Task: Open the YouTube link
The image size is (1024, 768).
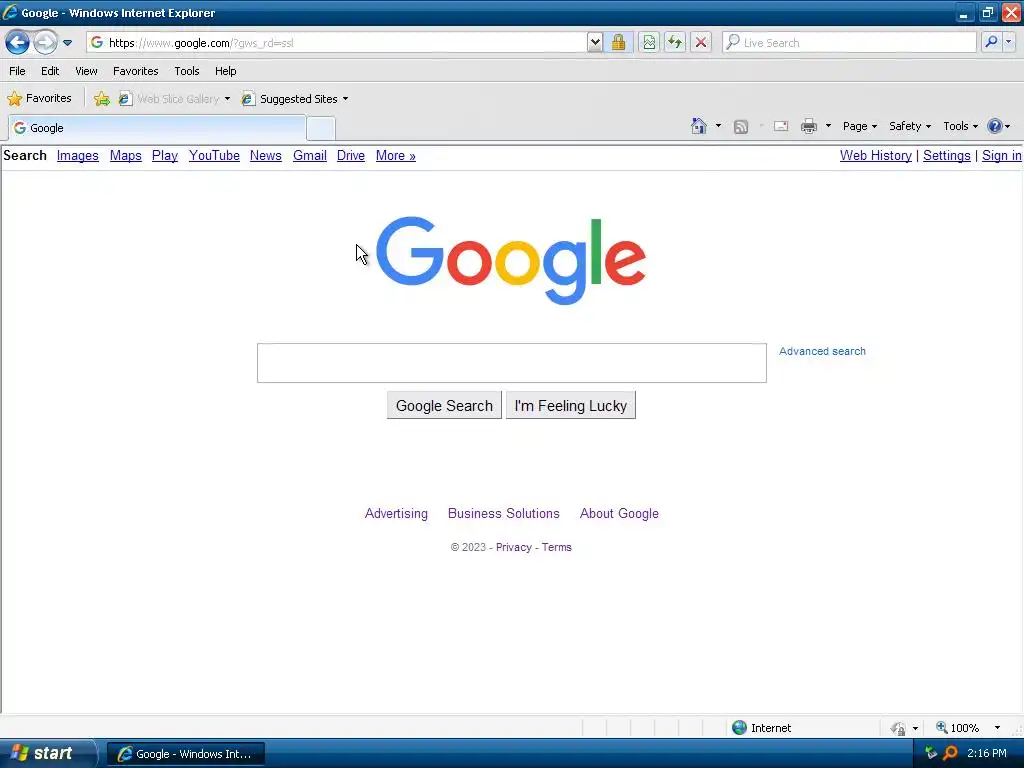Action: pyautogui.click(x=214, y=155)
